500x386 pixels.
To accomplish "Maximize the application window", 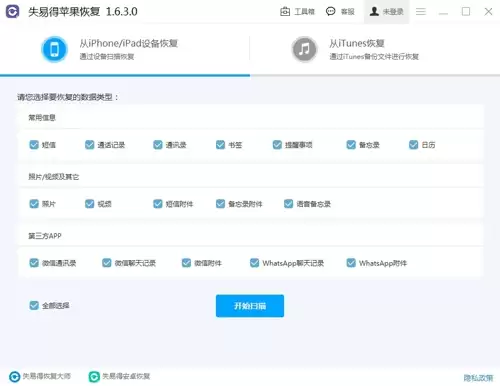I will click(x=466, y=12).
